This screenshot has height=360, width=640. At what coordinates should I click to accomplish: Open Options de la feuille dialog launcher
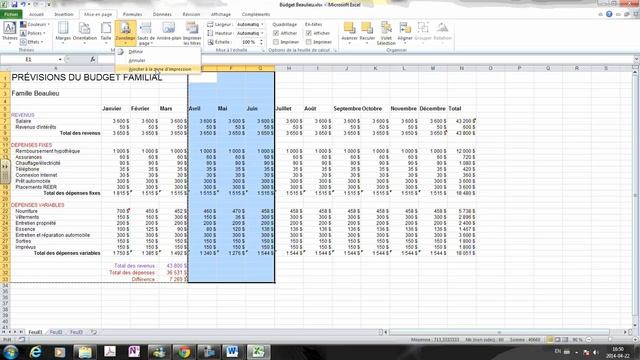335,50
